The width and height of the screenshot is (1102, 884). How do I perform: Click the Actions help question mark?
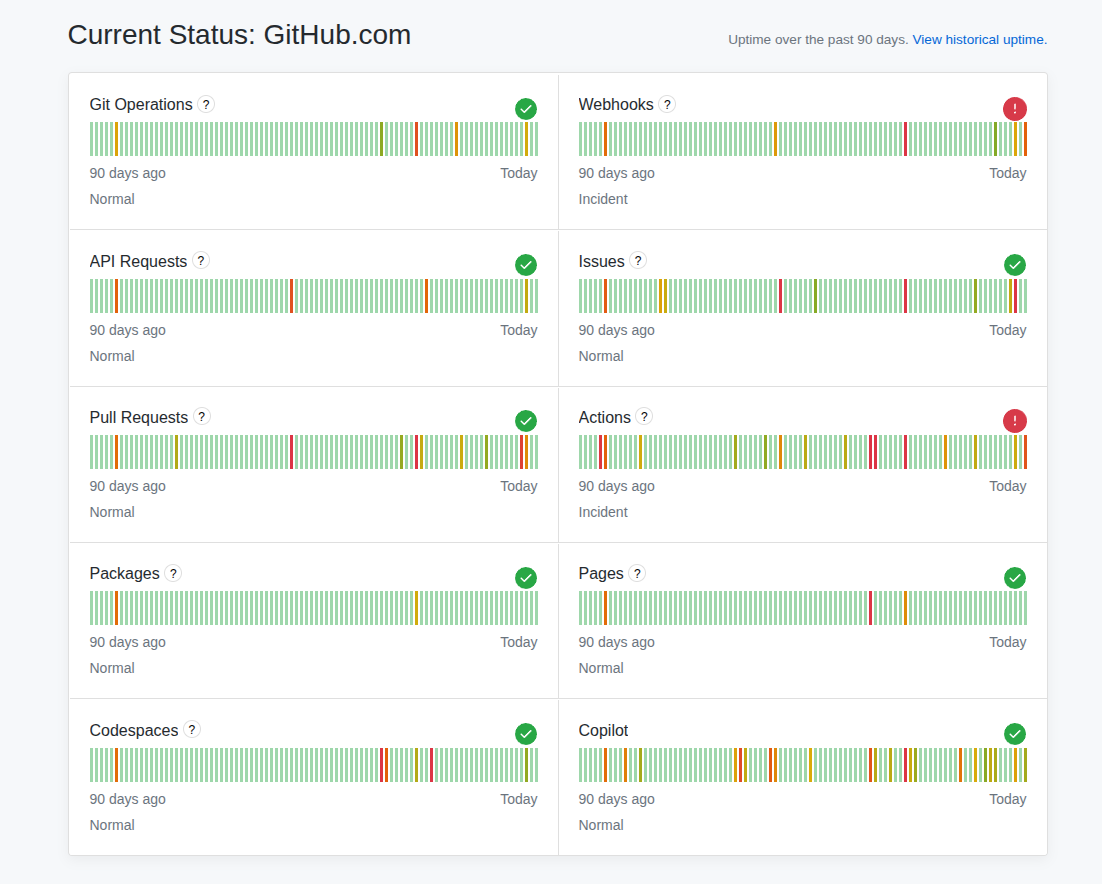pyautogui.click(x=644, y=417)
